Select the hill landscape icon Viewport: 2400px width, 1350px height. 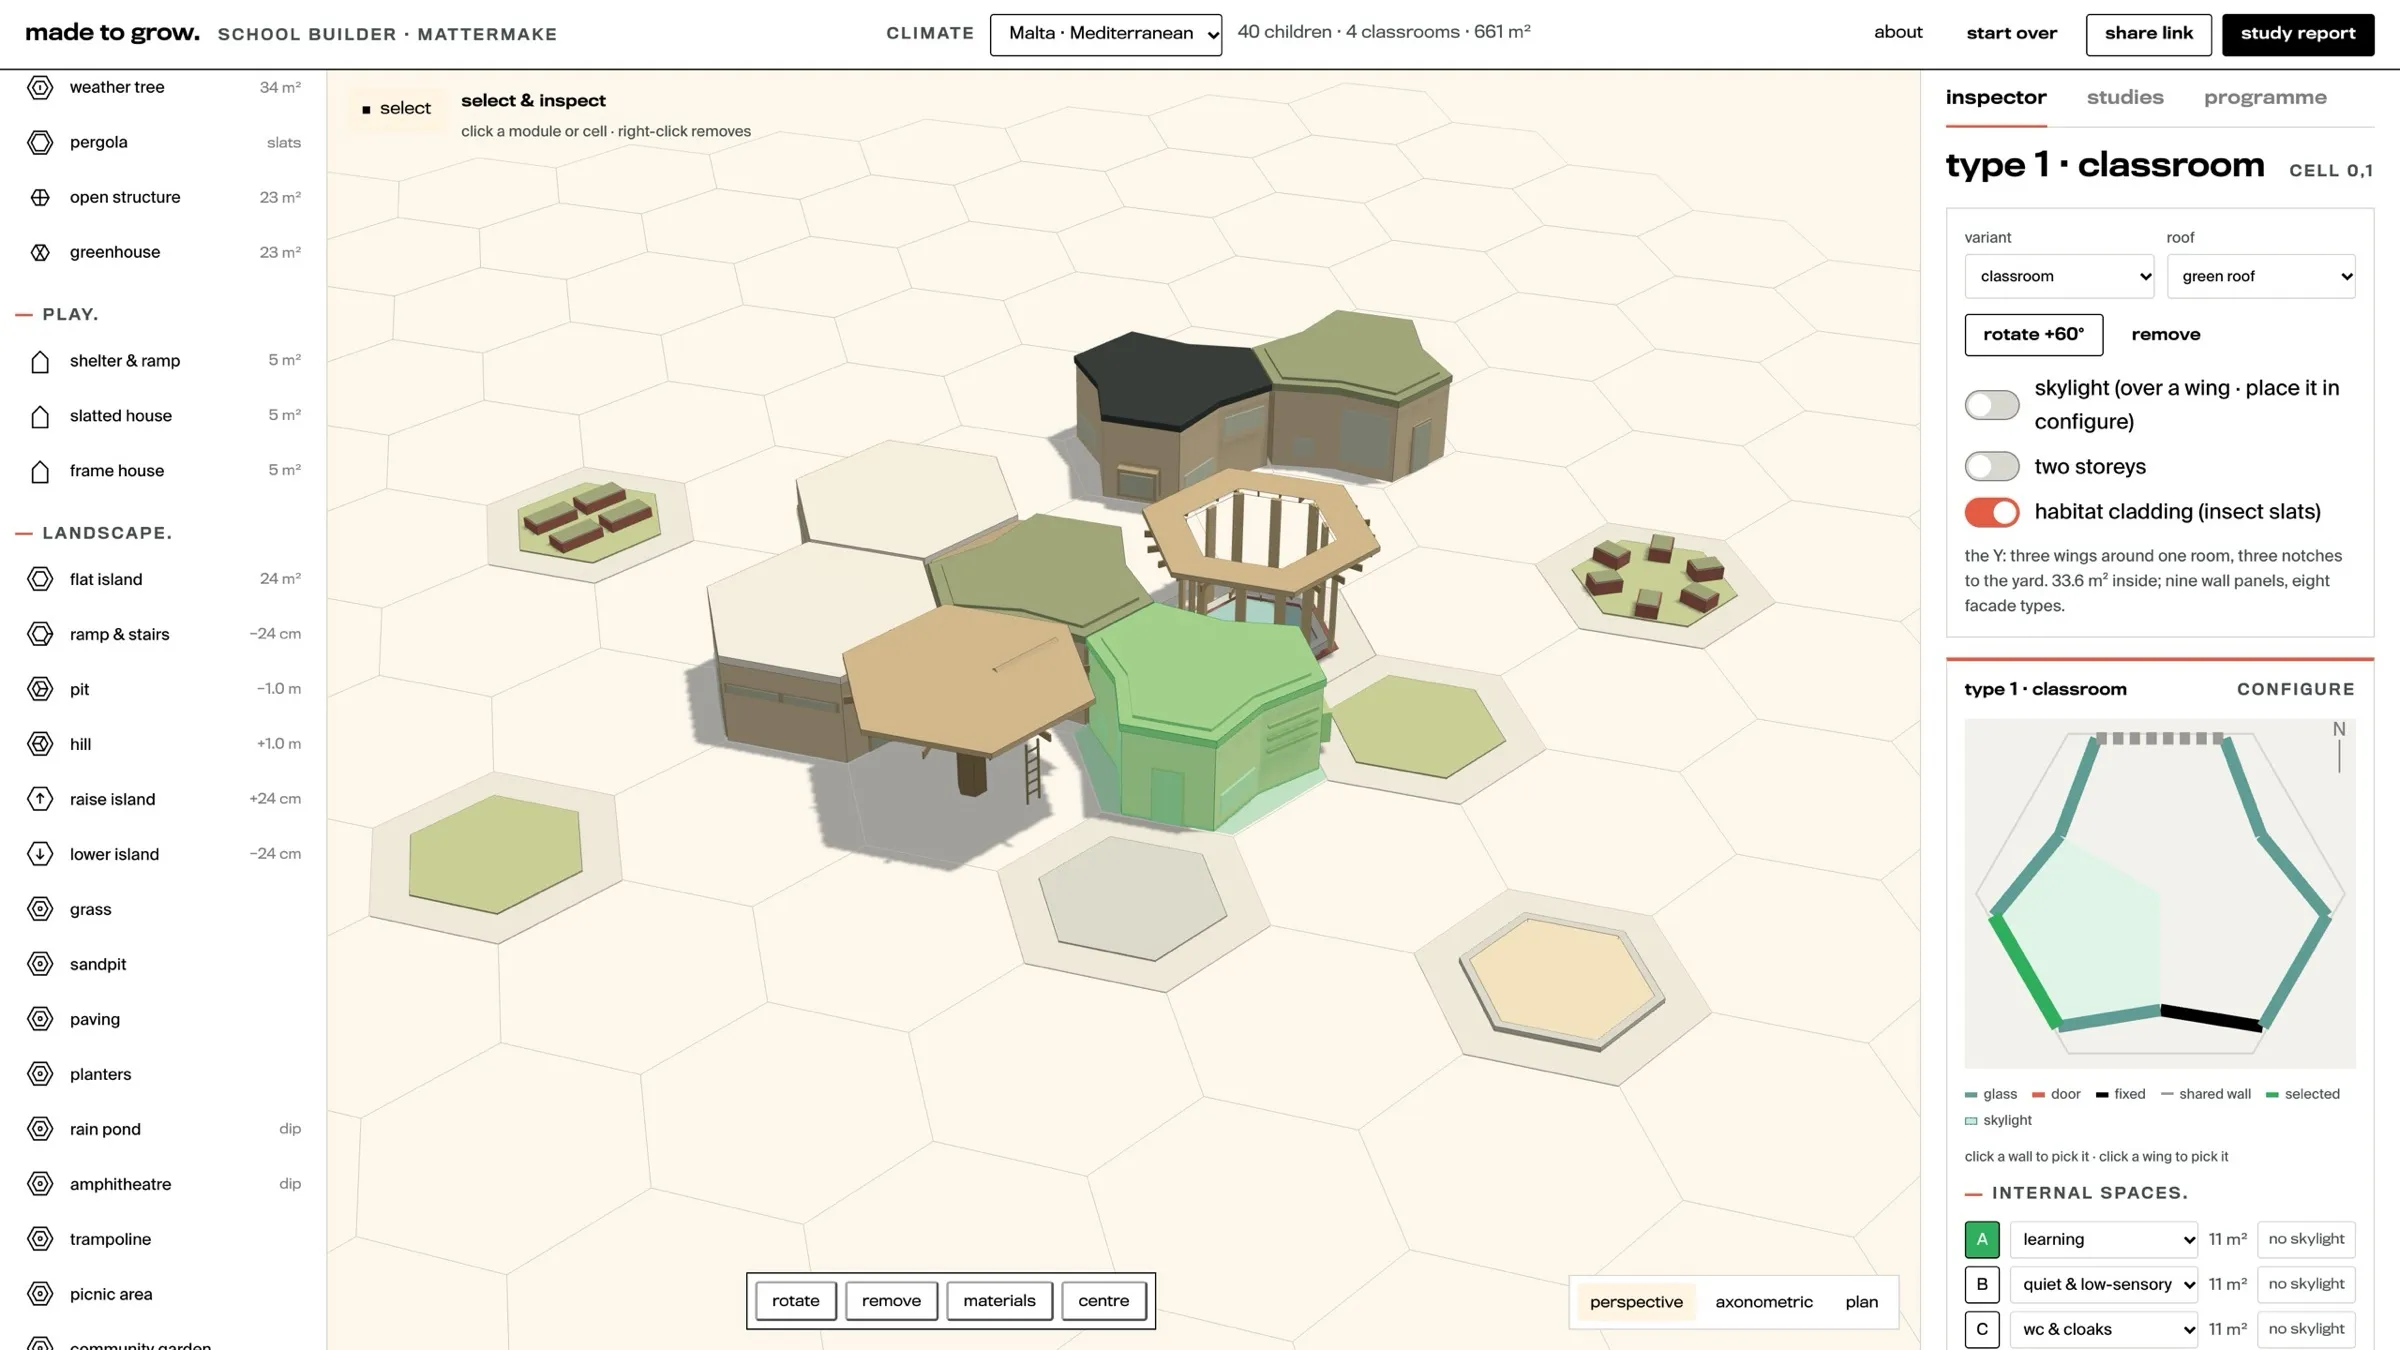[40, 744]
